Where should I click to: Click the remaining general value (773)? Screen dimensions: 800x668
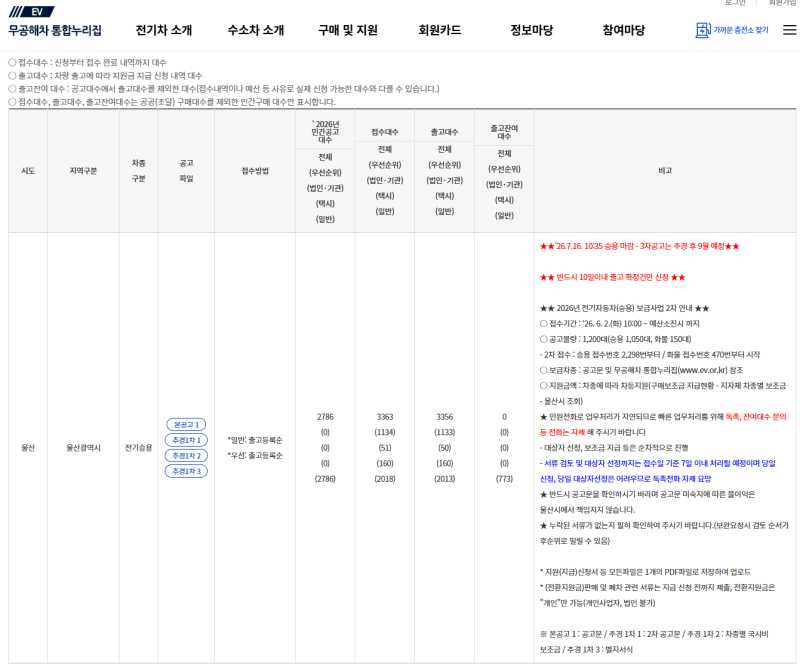coord(504,479)
